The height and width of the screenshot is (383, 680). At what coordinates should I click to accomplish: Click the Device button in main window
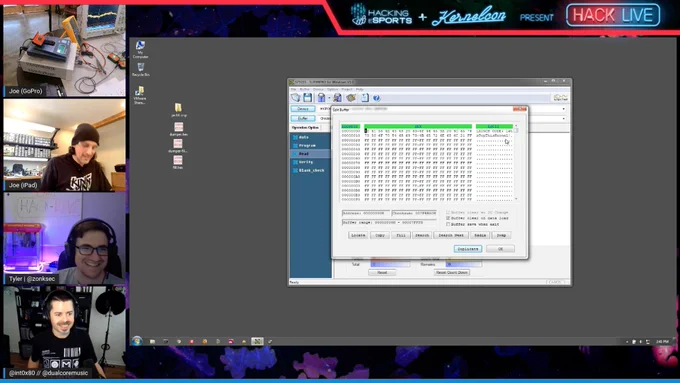(303, 109)
